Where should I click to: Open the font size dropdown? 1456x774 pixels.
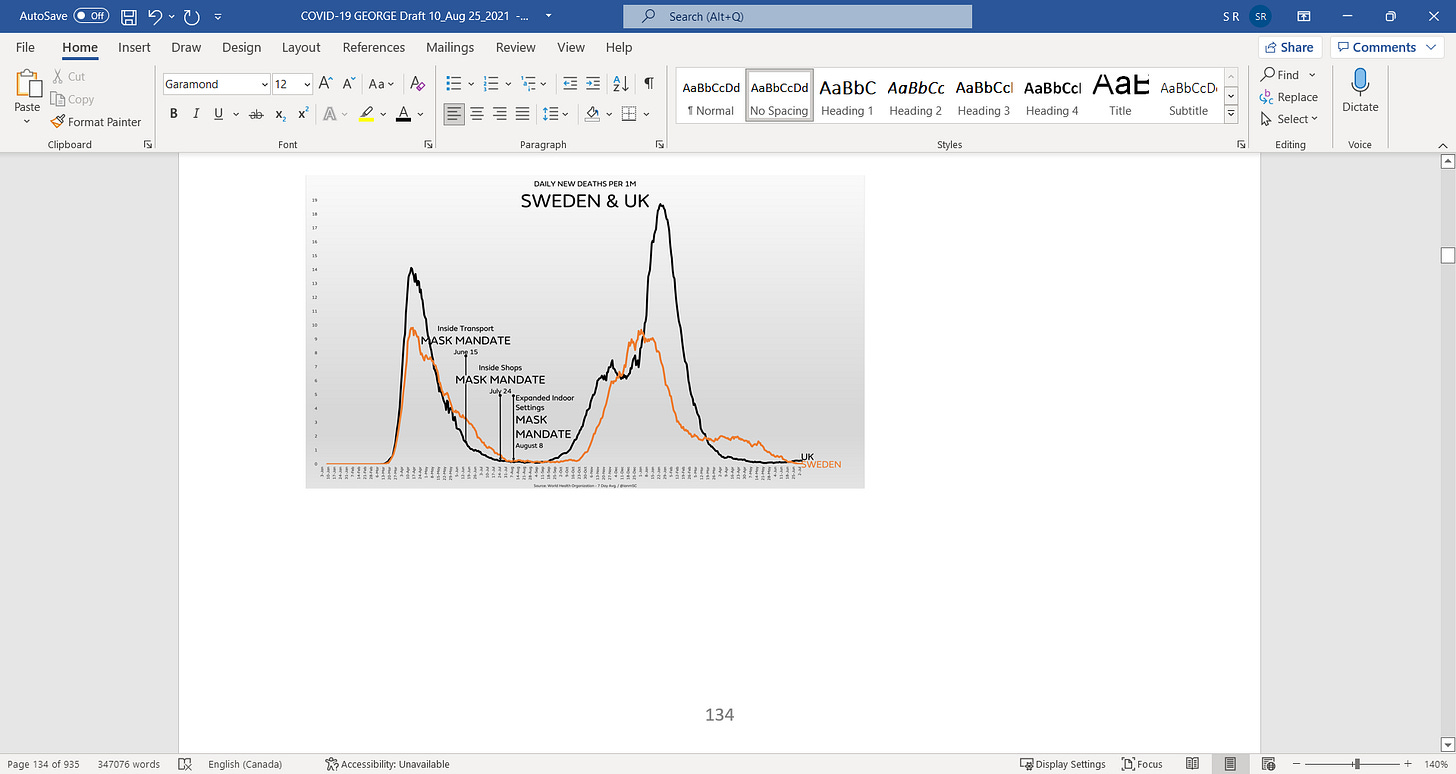tap(306, 84)
